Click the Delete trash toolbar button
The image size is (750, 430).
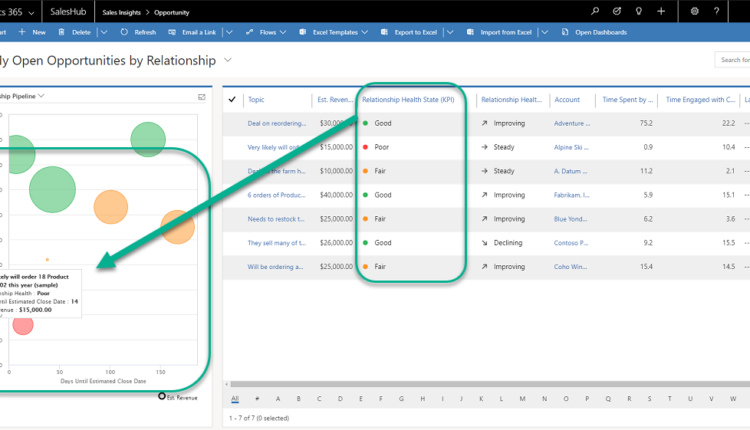(75, 32)
